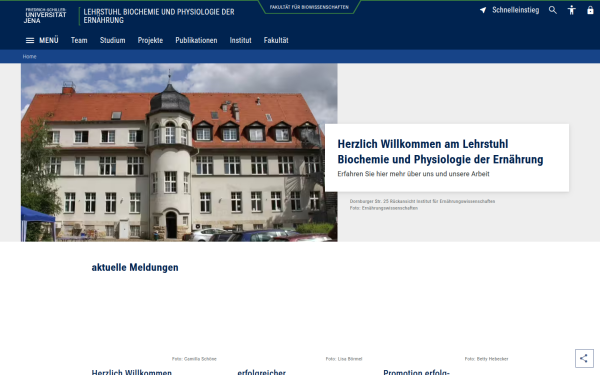Open the Projekte menu item
Viewport: 600px width, 375px height.
pos(150,41)
